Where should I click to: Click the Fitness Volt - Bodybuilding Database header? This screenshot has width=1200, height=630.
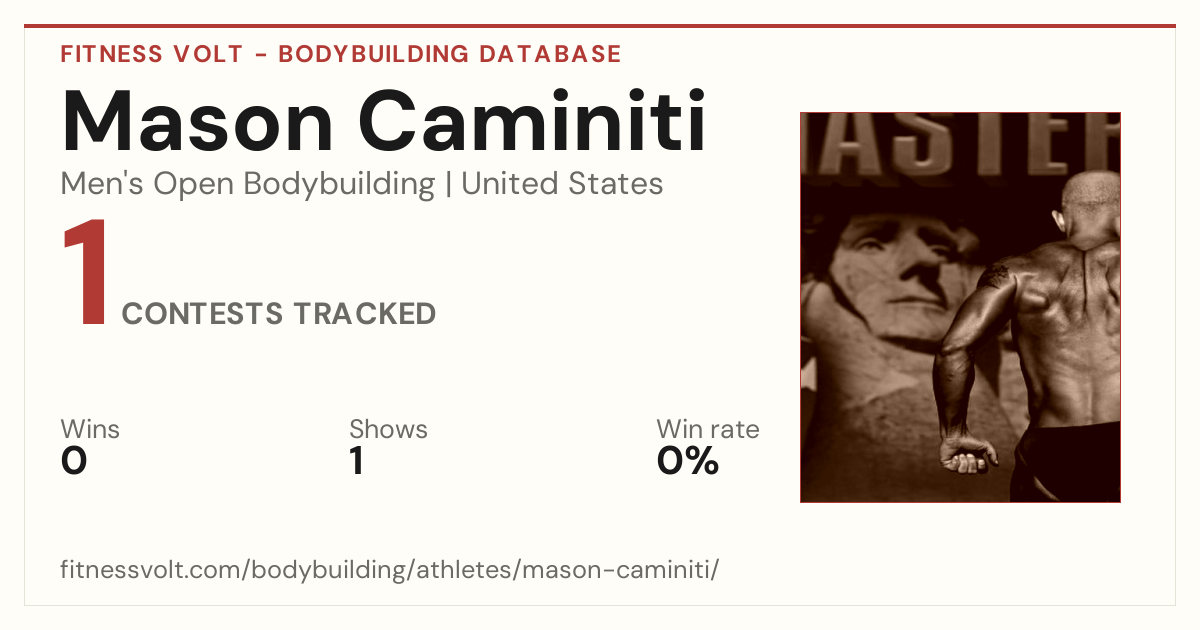(x=341, y=54)
